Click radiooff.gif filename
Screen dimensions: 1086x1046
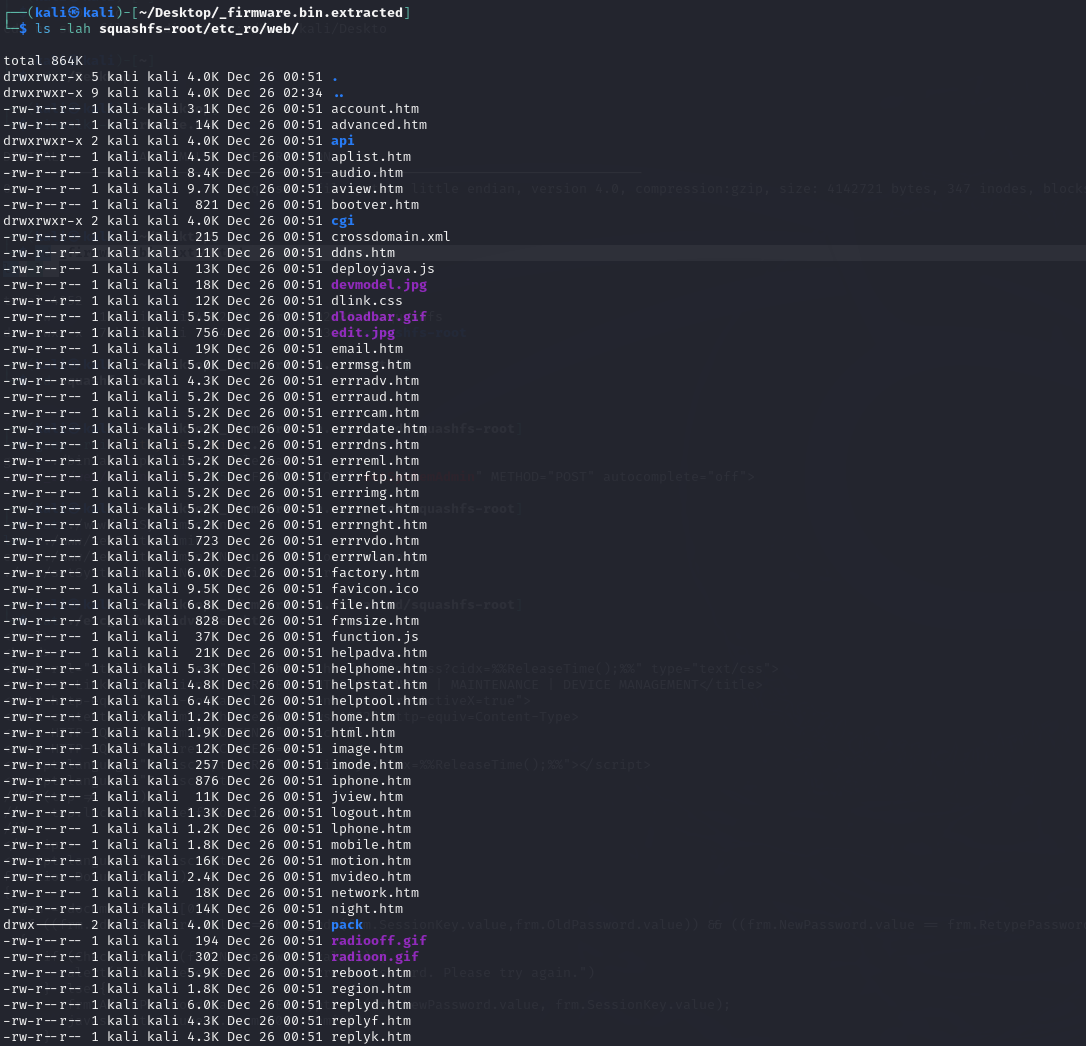(379, 940)
